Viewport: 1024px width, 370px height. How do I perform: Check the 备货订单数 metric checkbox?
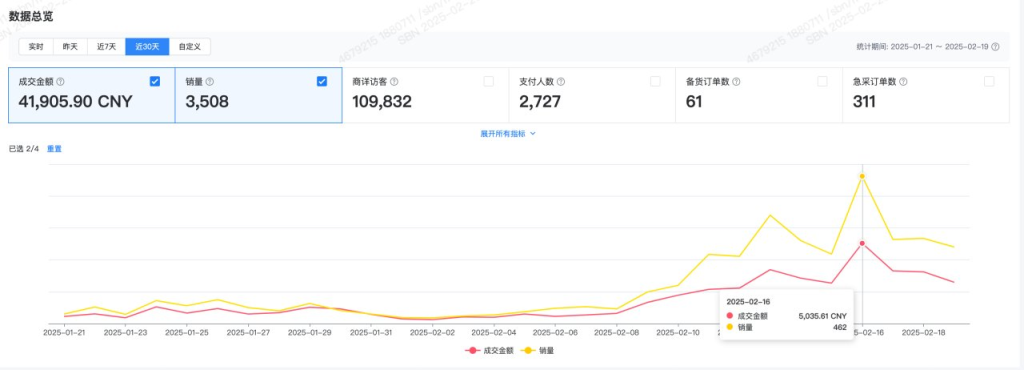coord(822,82)
